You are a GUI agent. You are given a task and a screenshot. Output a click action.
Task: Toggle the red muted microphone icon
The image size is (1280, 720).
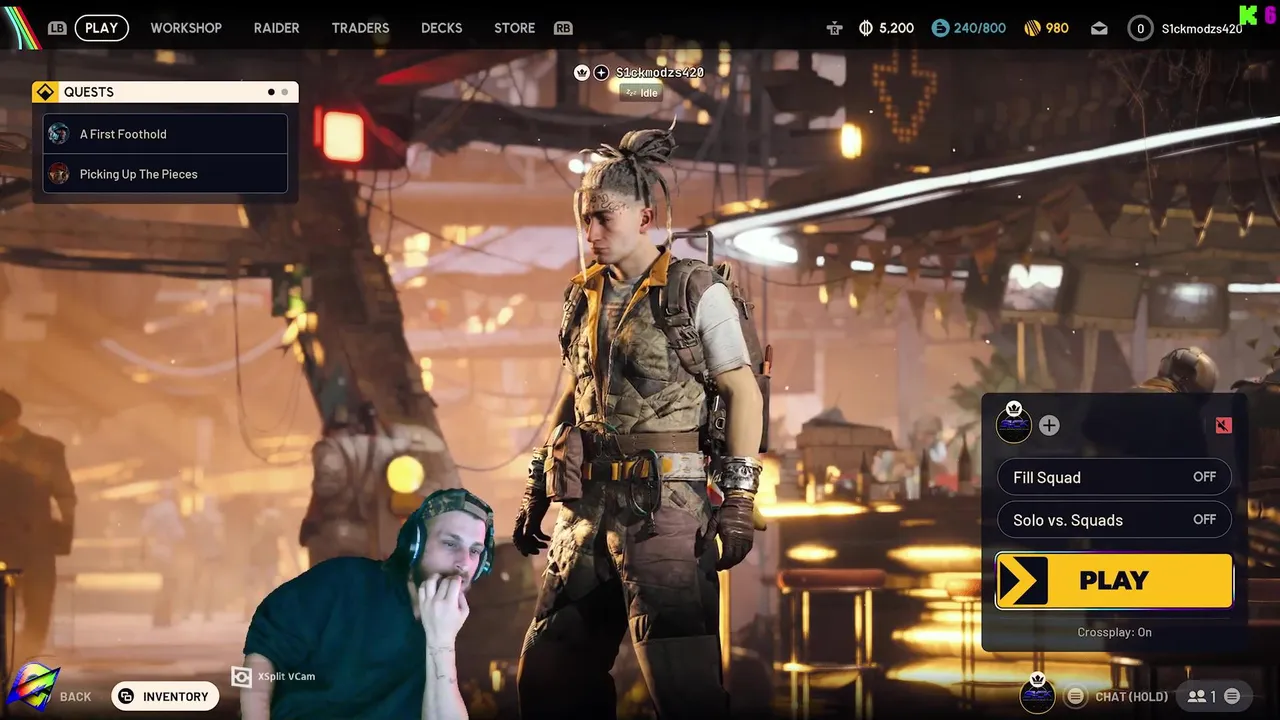[1223, 425]
